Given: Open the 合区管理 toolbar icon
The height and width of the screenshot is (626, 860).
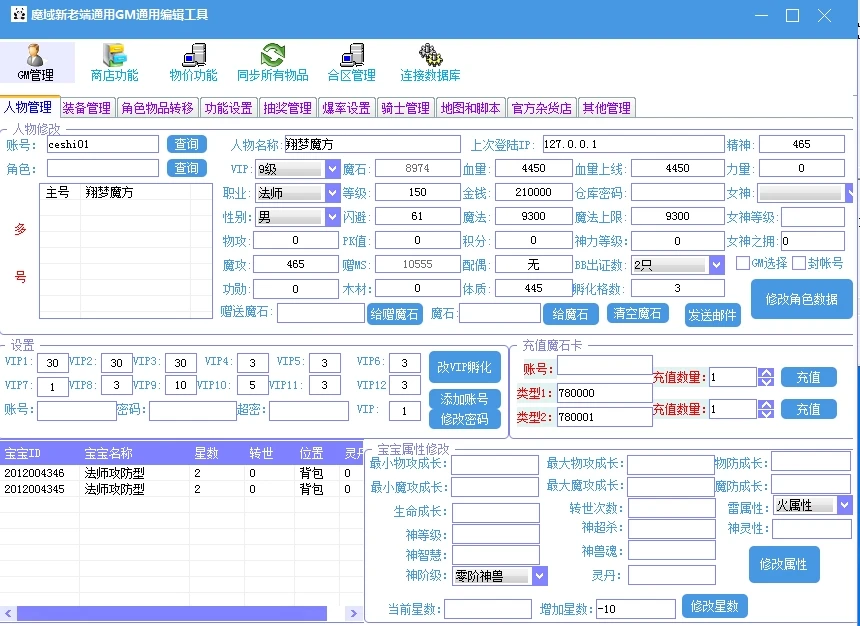Looking at the screenshot, I should click(352, 63).
